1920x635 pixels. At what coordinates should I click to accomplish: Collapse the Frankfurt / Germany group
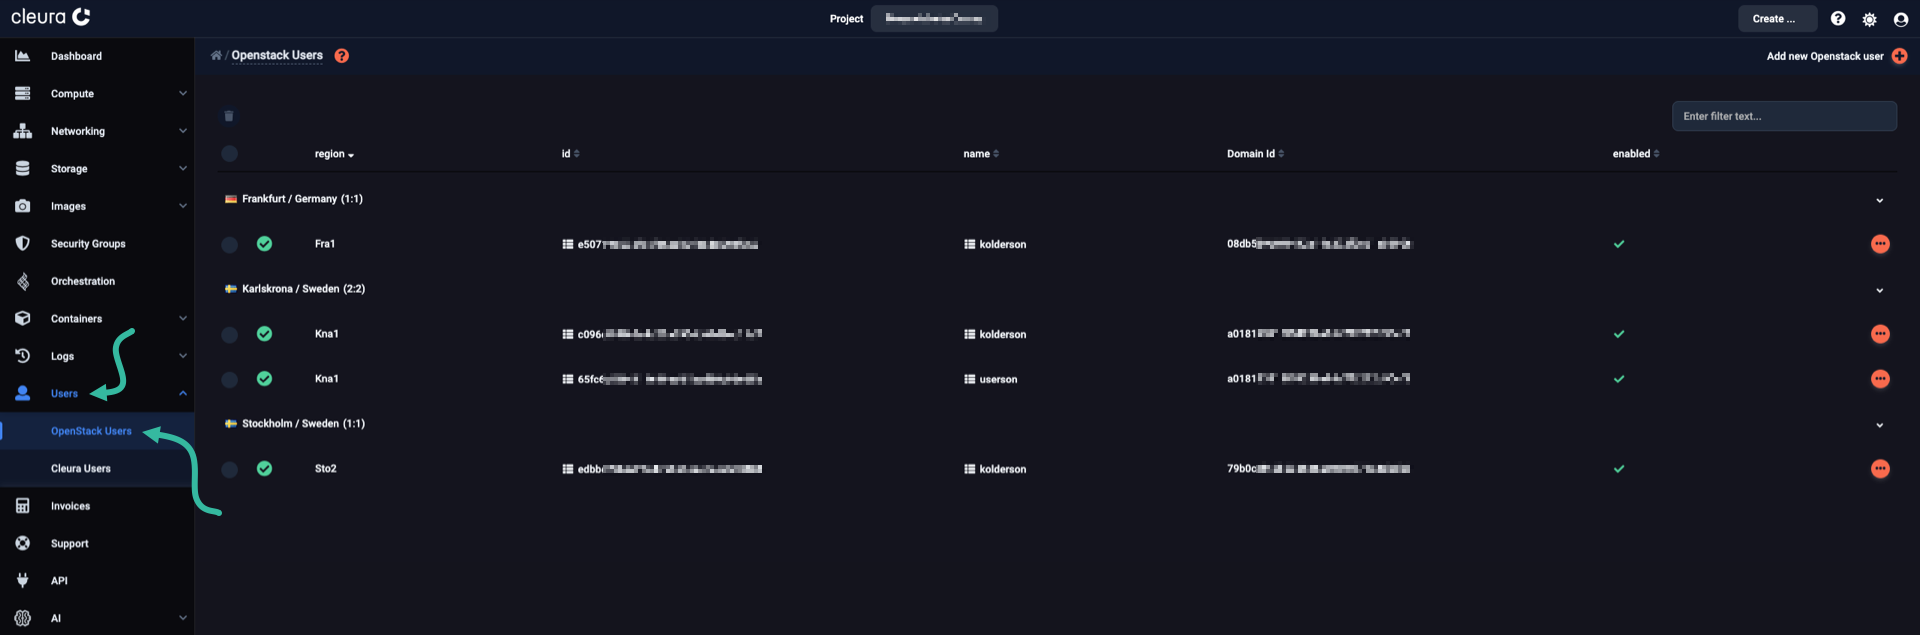point(1879,200)
